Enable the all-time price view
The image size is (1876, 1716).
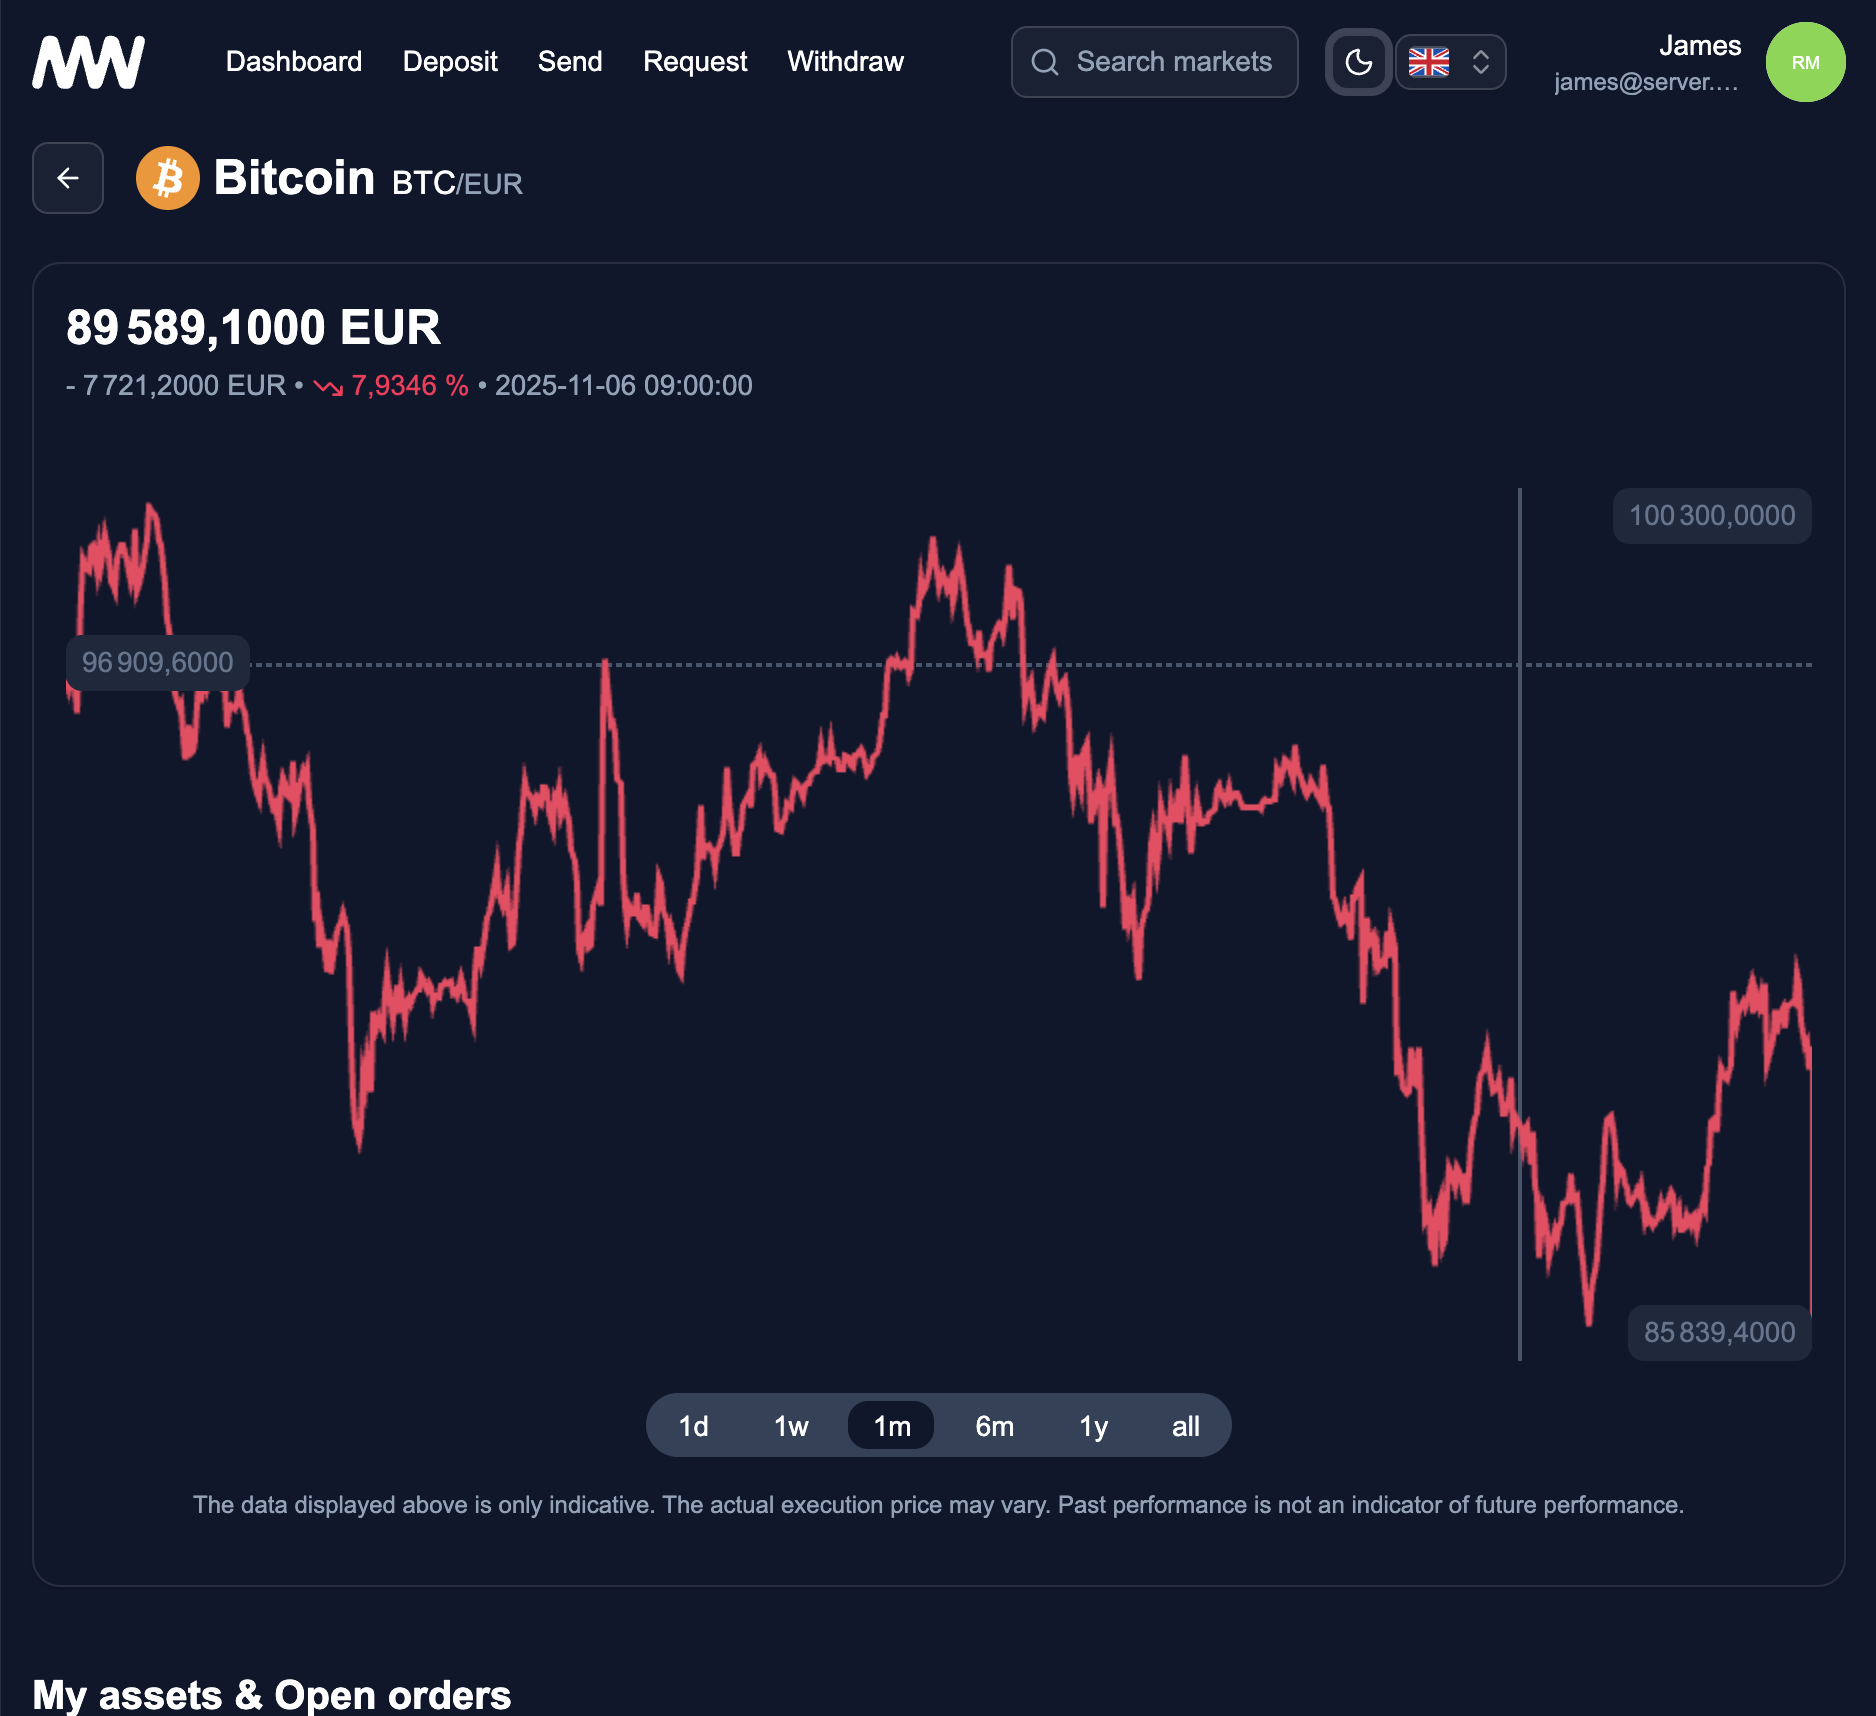[x=1185, y=1425]
